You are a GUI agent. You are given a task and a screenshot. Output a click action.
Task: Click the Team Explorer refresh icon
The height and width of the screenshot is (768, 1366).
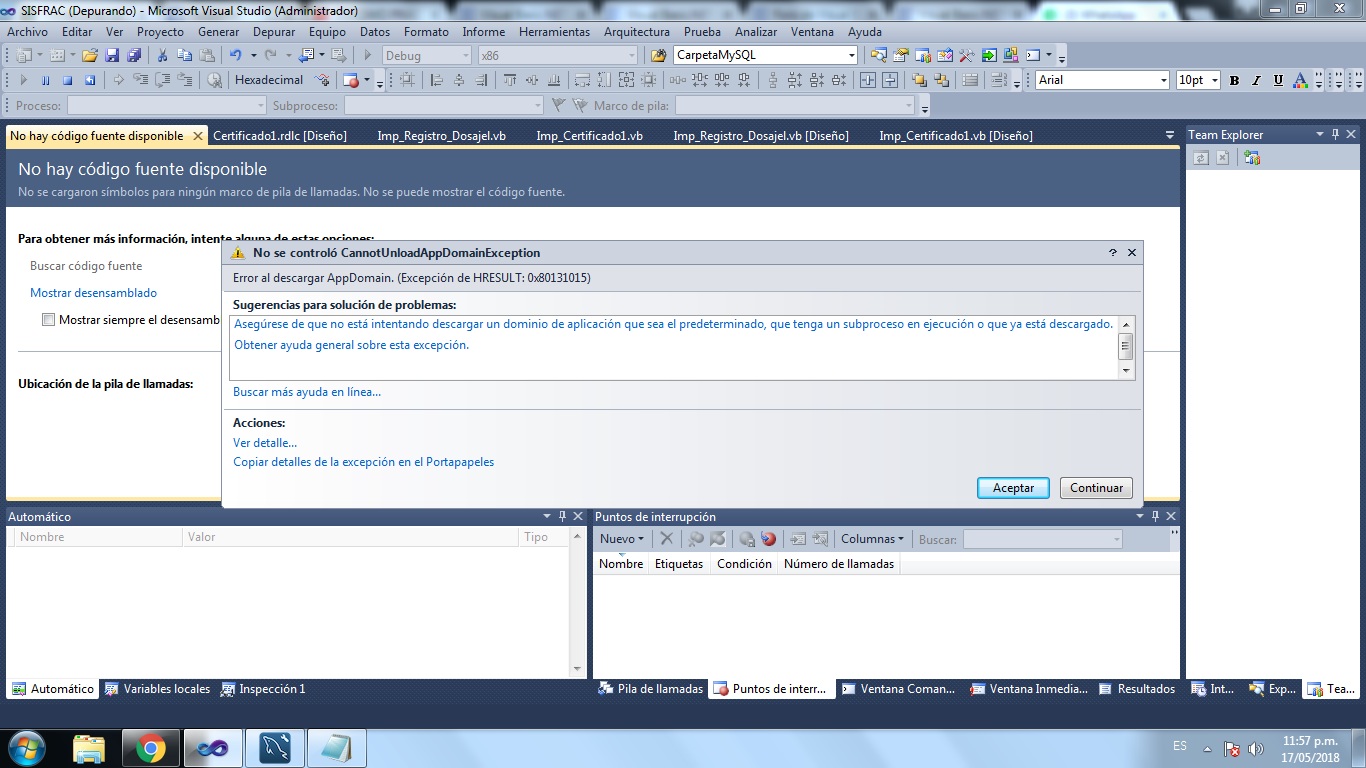(1201, 158)
